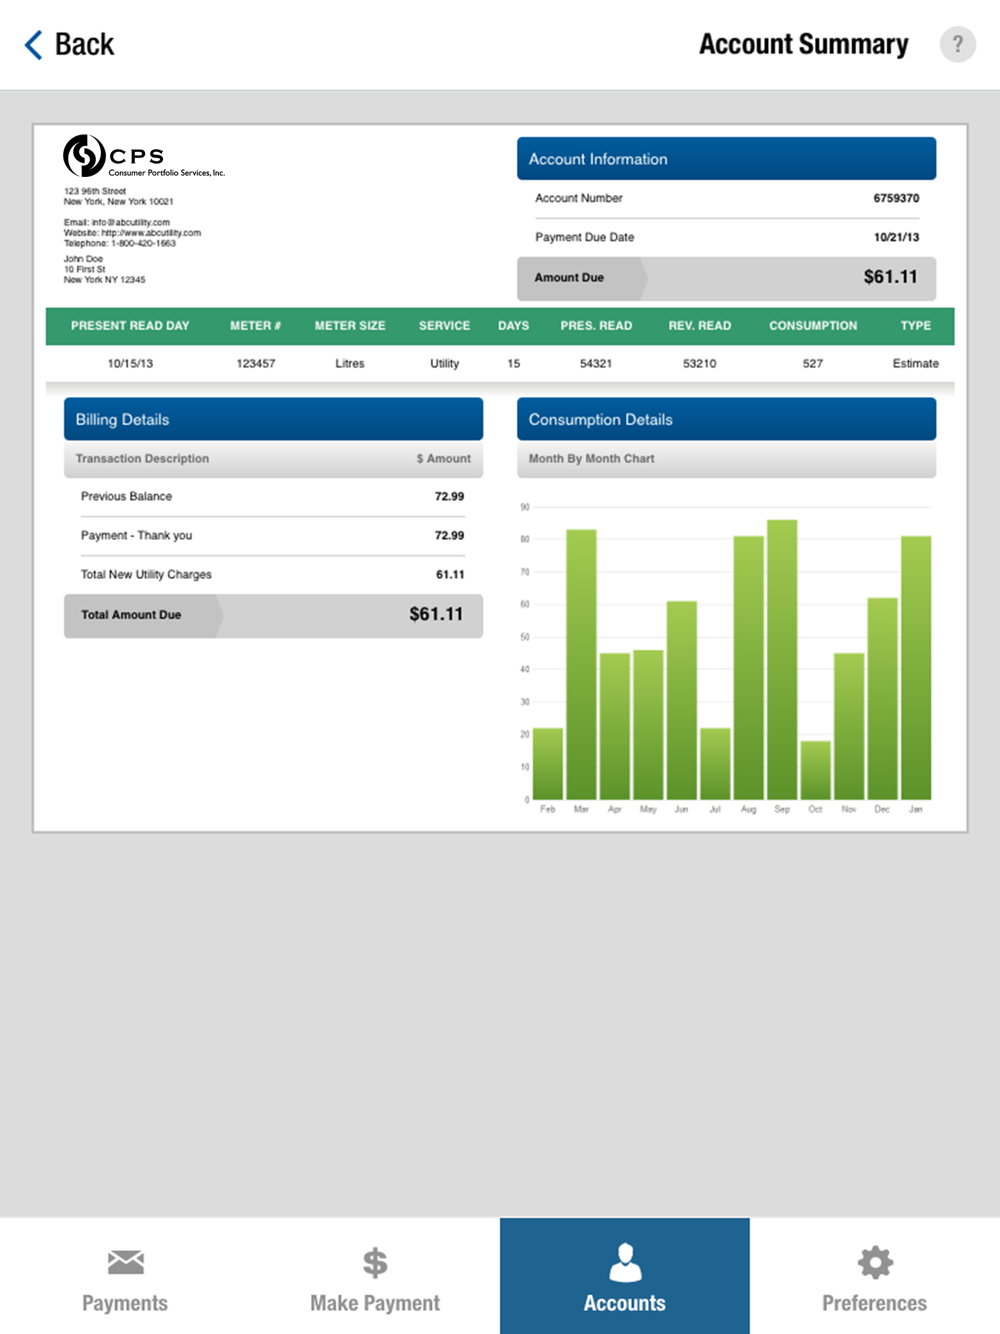
Task: Click the Total New Utility Charges row
Action: pos(273,575)
